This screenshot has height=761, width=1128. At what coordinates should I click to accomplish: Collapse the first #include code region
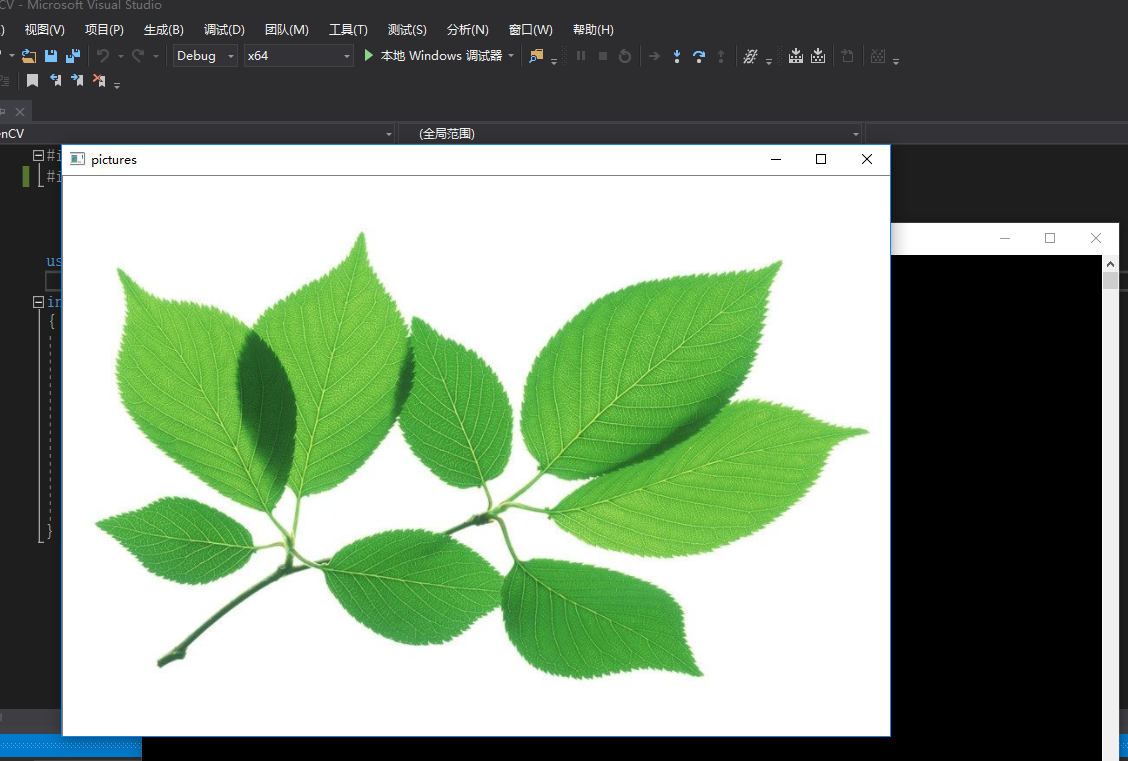pos(38,155)
